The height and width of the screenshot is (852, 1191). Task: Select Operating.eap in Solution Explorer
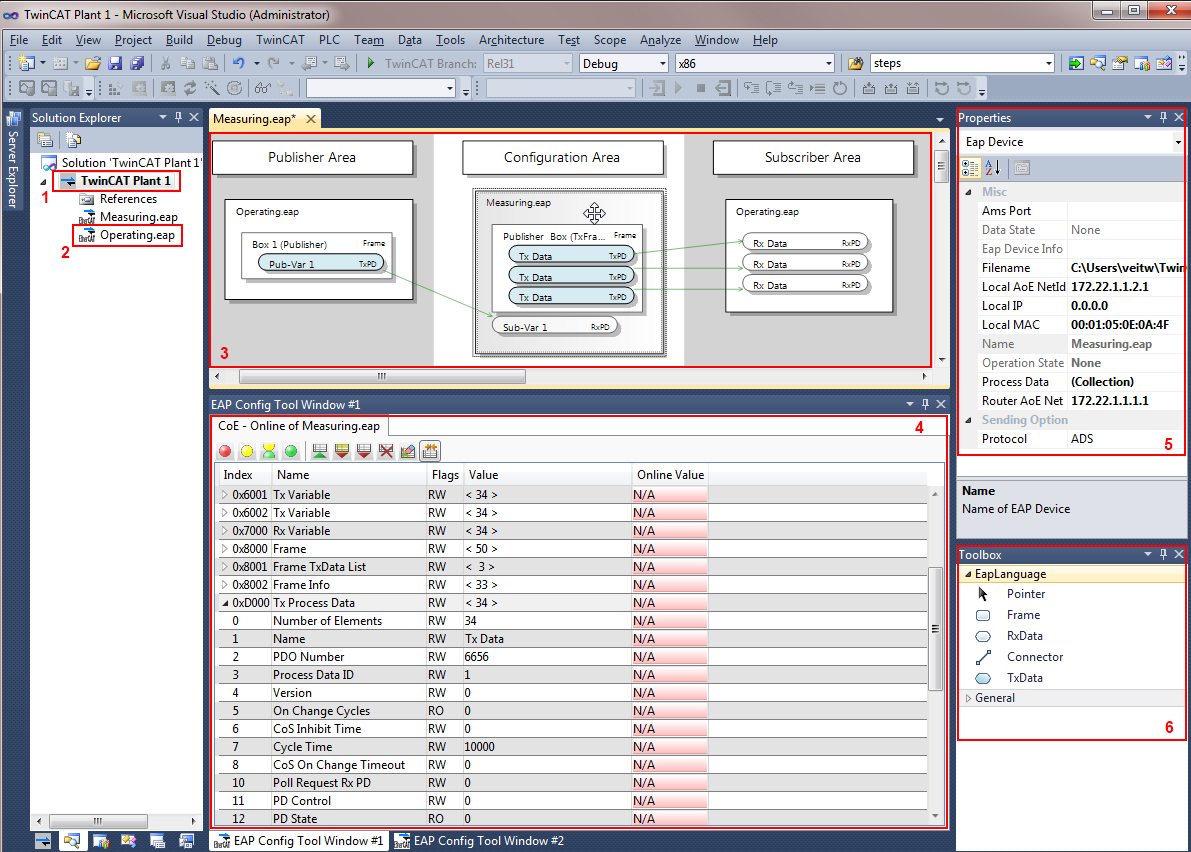click(x=137, y=235)
